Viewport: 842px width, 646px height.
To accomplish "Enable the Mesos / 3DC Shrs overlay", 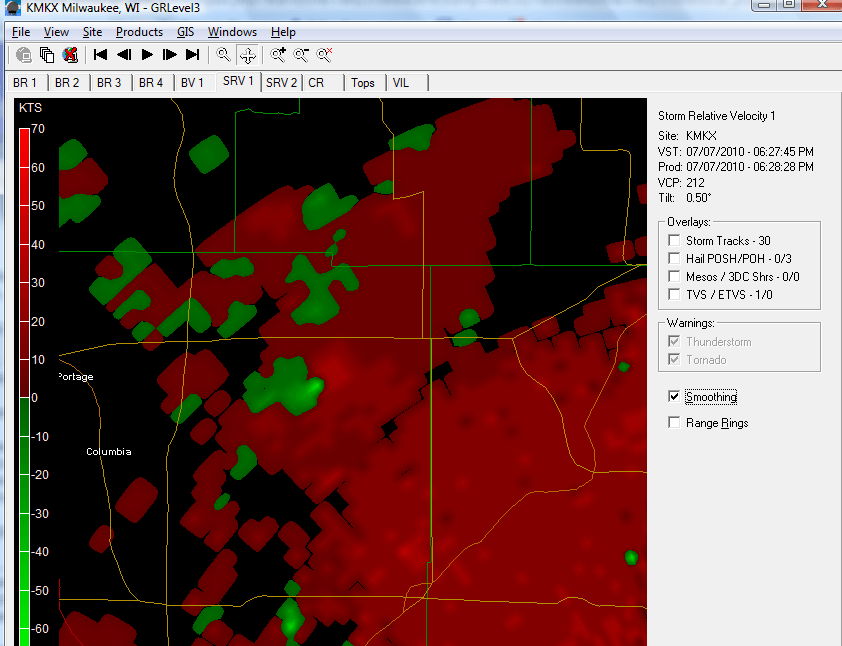I will [674, 277].
